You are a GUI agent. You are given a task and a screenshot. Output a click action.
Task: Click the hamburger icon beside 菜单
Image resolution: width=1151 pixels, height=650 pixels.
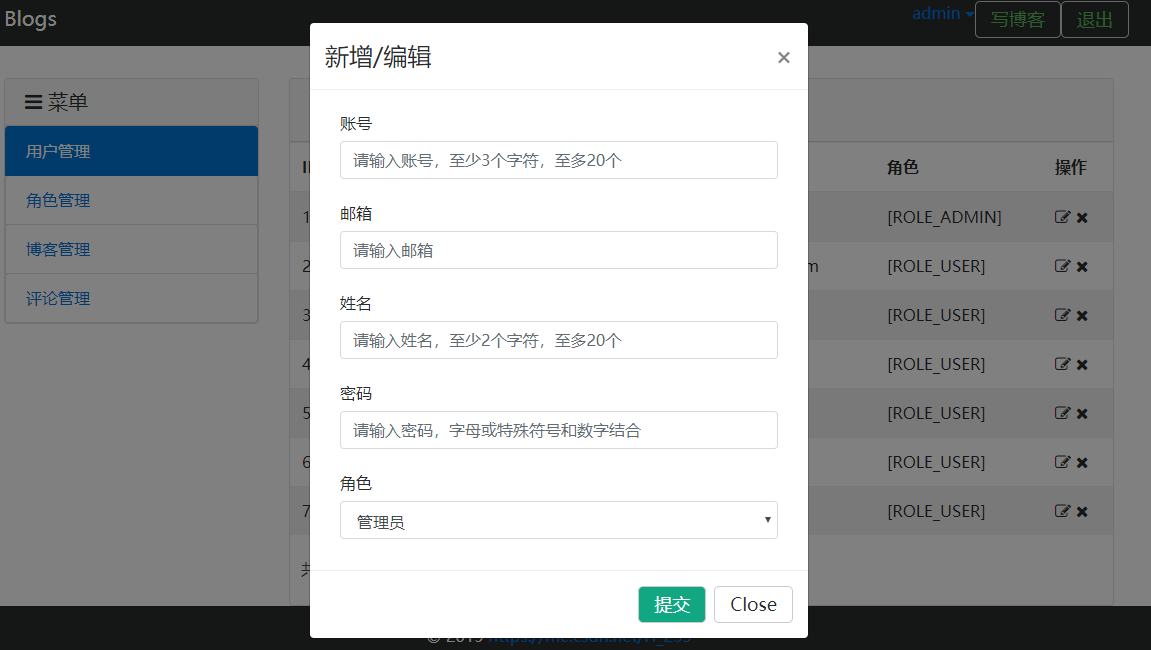[x=34, y=101]
